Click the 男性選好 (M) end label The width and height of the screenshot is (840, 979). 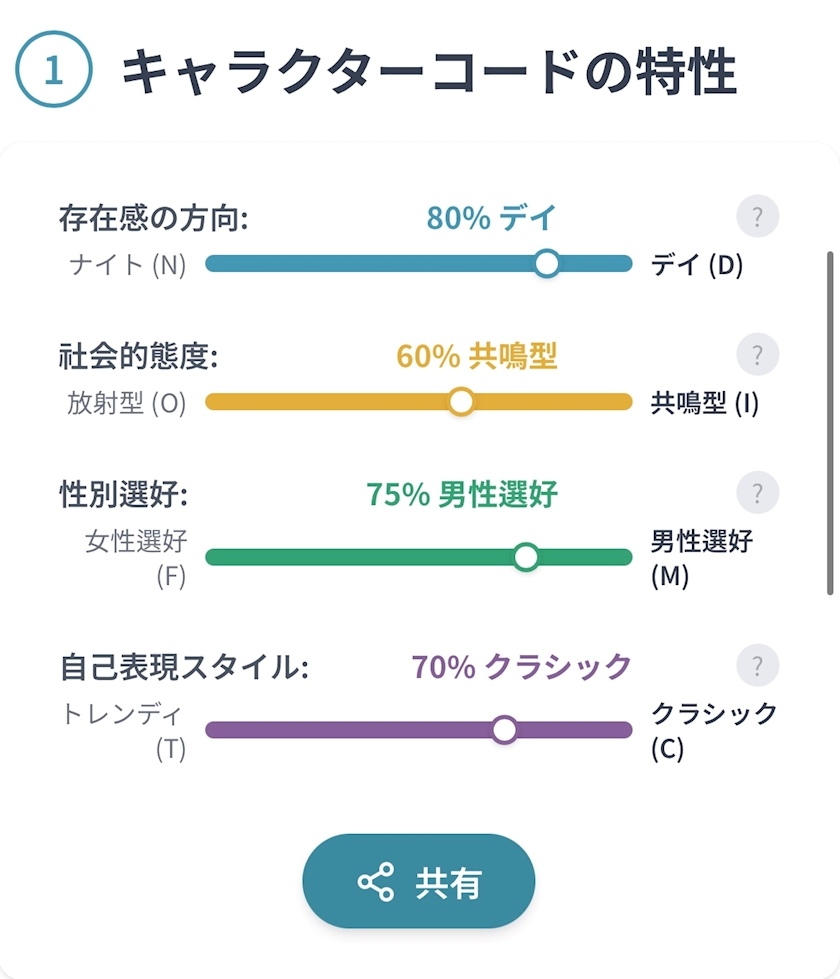click(701, 559)
